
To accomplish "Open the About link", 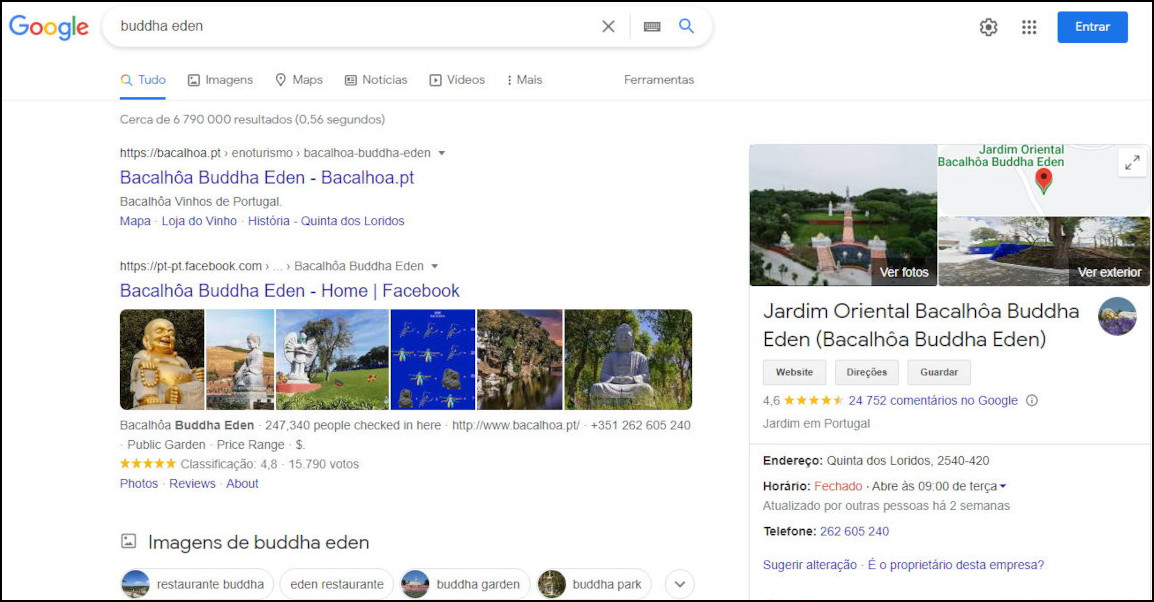I will click(242, 484).
